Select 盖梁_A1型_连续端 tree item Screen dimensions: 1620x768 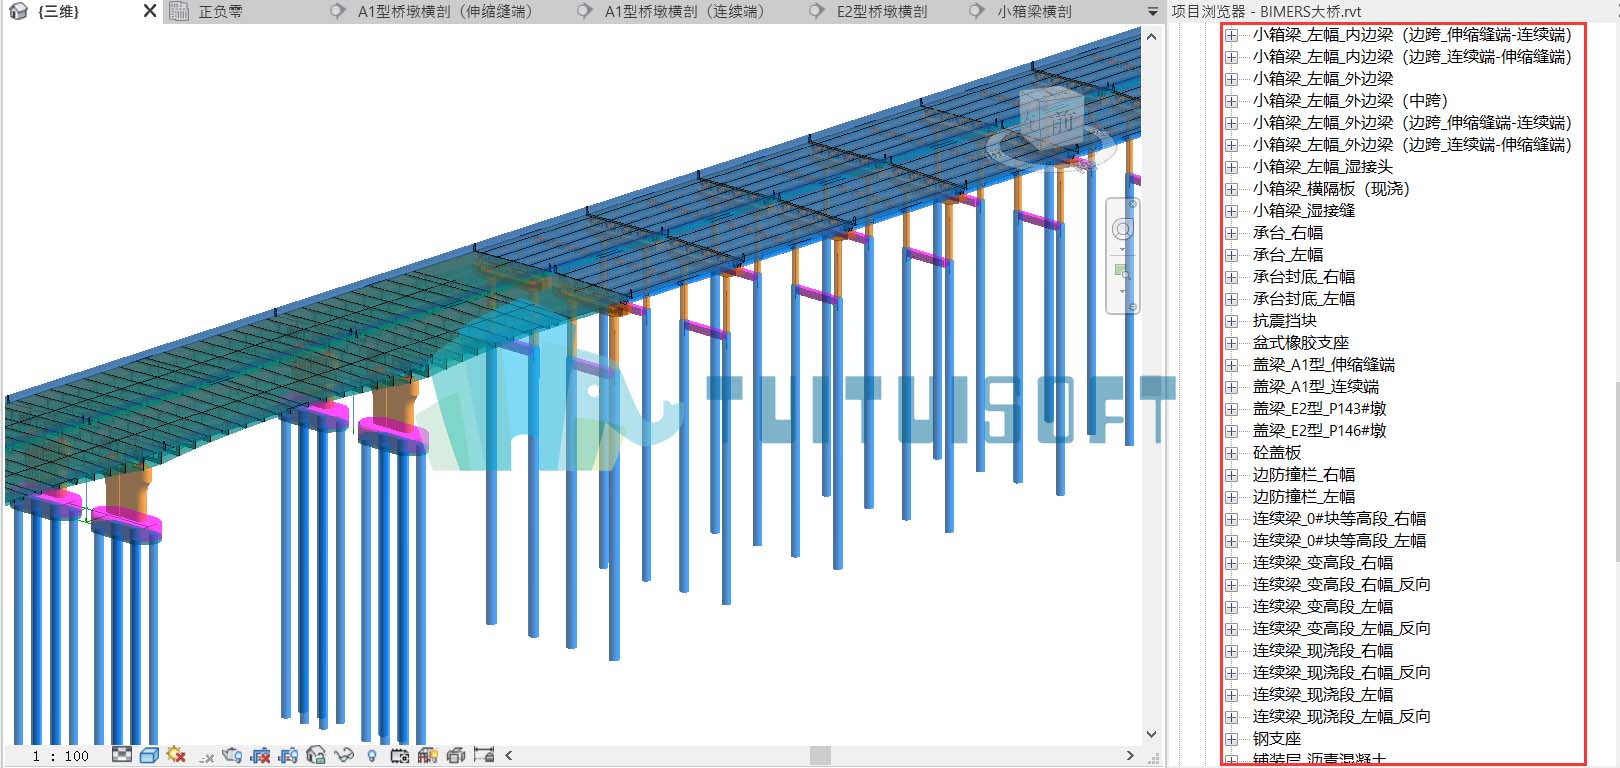1316,387
